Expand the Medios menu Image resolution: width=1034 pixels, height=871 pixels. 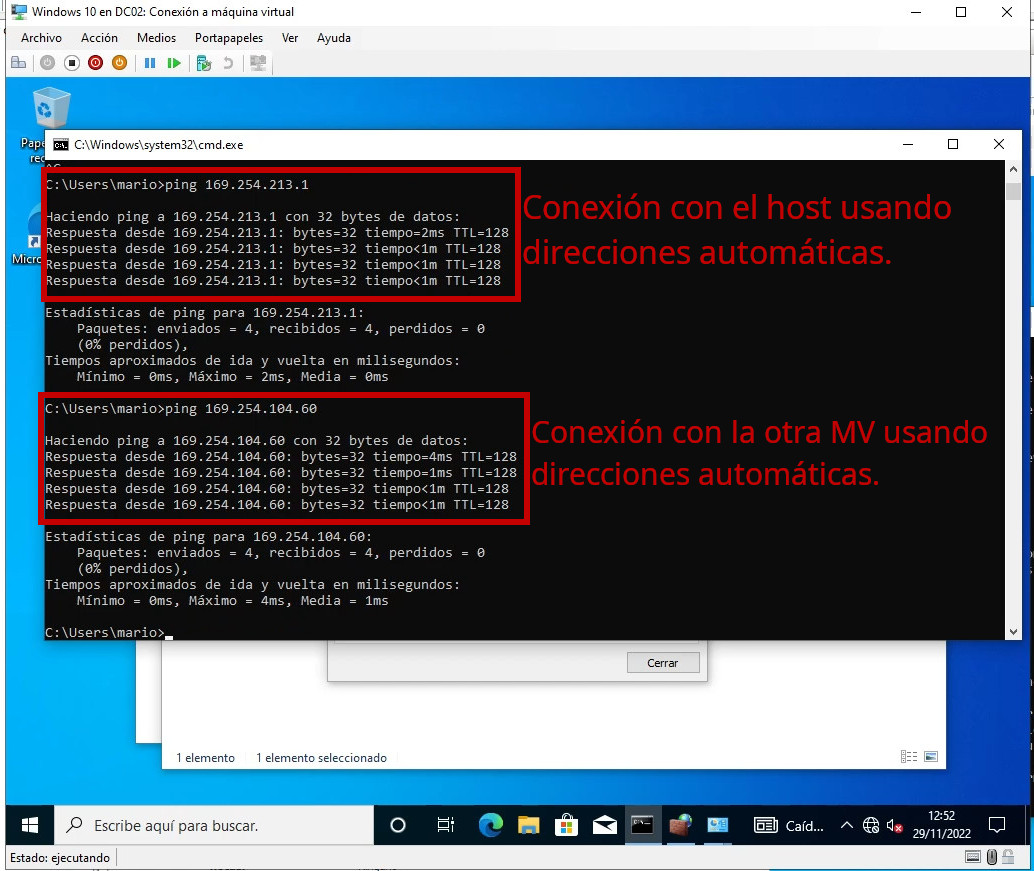point(156,38)
